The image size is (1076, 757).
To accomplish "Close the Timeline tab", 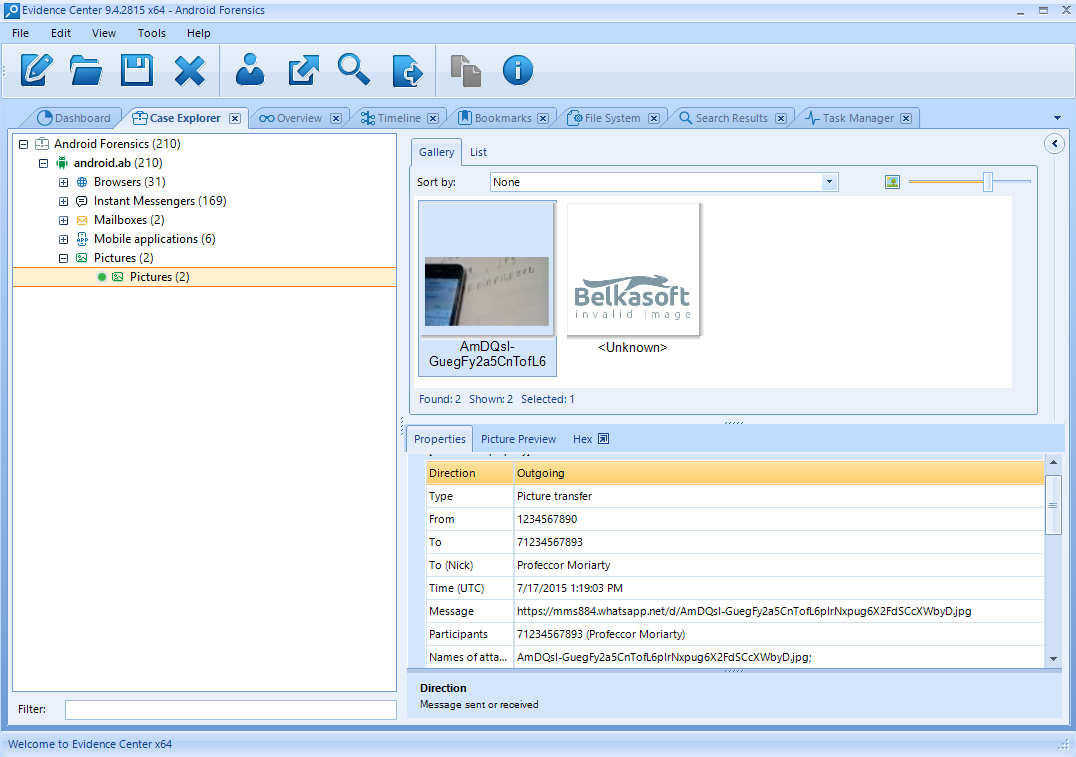I will coord(433,118).
